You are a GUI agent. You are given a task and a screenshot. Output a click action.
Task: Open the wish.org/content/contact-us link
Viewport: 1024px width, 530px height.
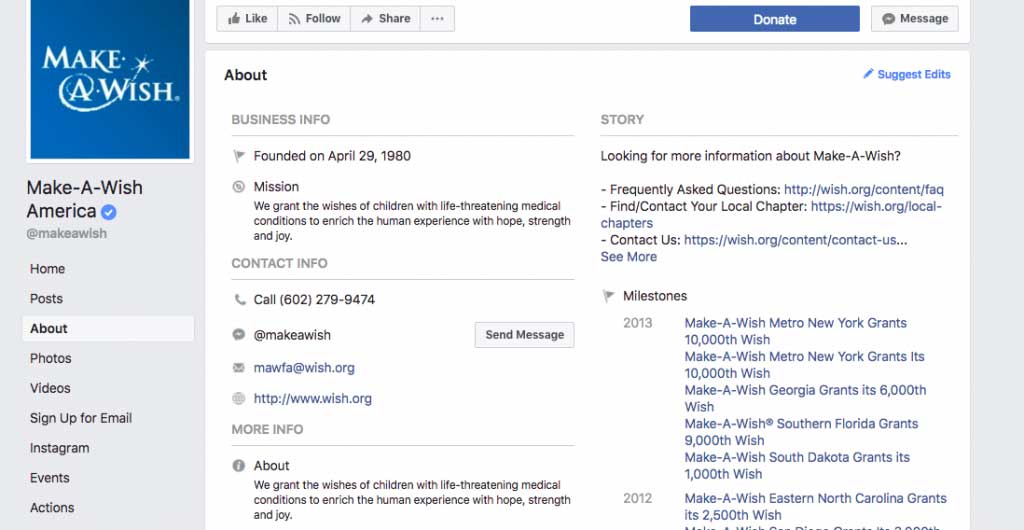[x=790, y=240]
